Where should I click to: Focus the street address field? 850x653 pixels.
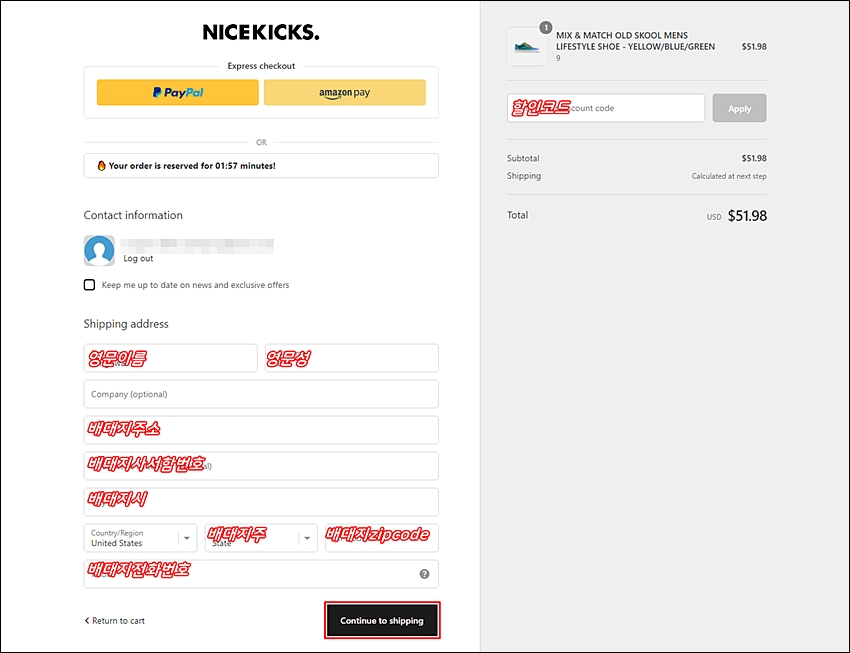[x=261, y=430]
